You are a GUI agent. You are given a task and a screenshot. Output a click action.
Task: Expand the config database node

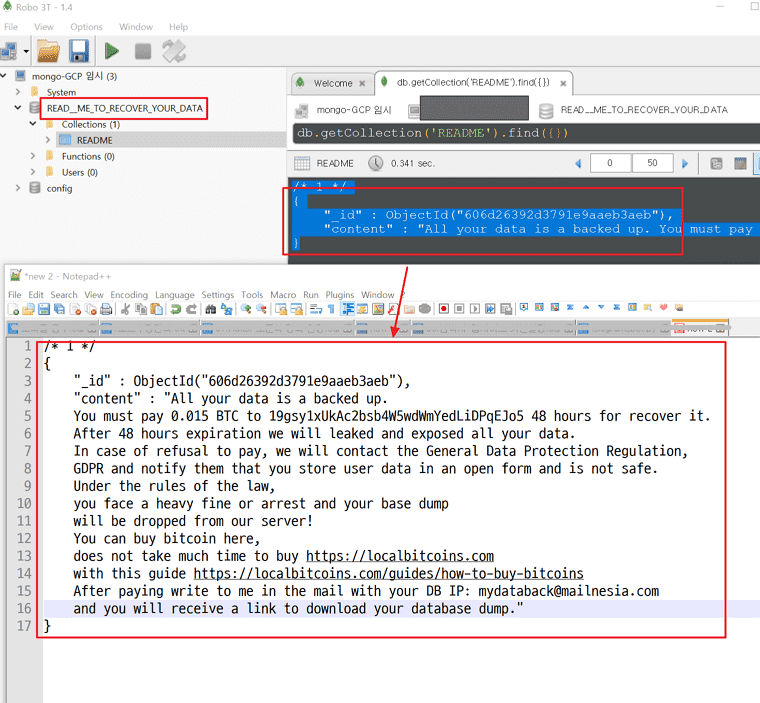tap(18, 188)
